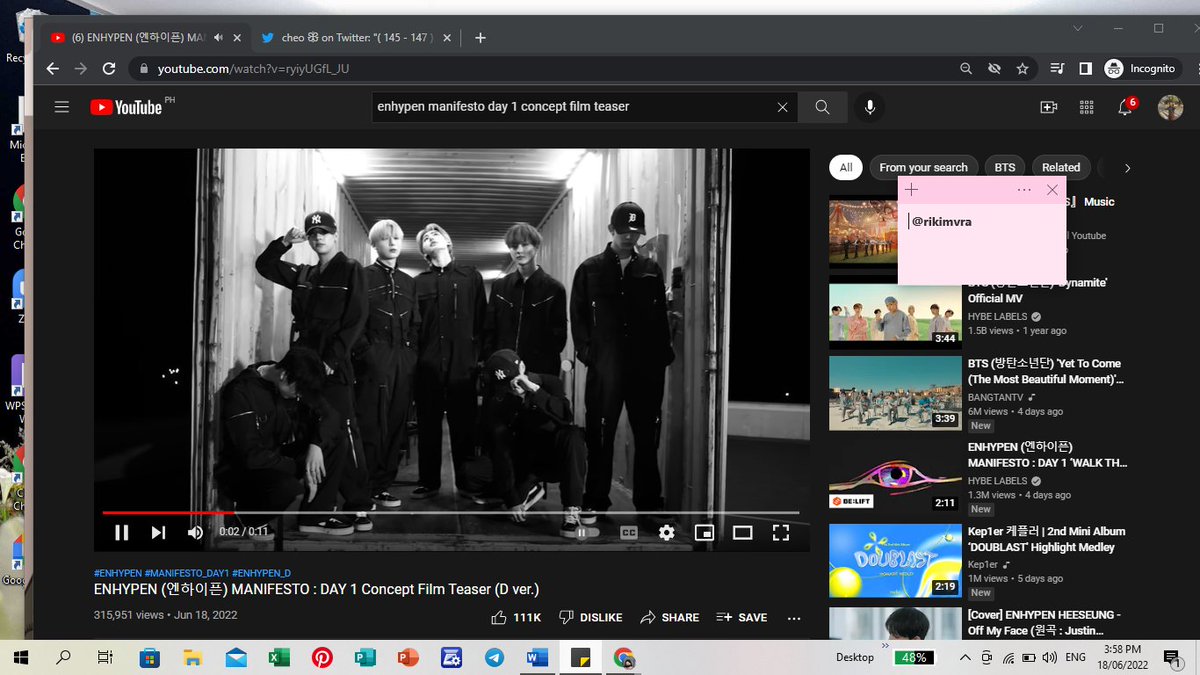Open the Chrome tab search dropdown arrow
The height and width of the screenshot is (675, 1200).
pos(1077,28)
